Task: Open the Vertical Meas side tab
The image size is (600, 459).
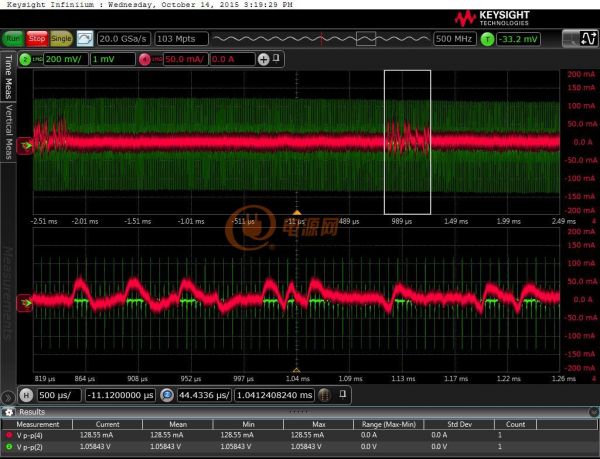Action: coord(8,132)
